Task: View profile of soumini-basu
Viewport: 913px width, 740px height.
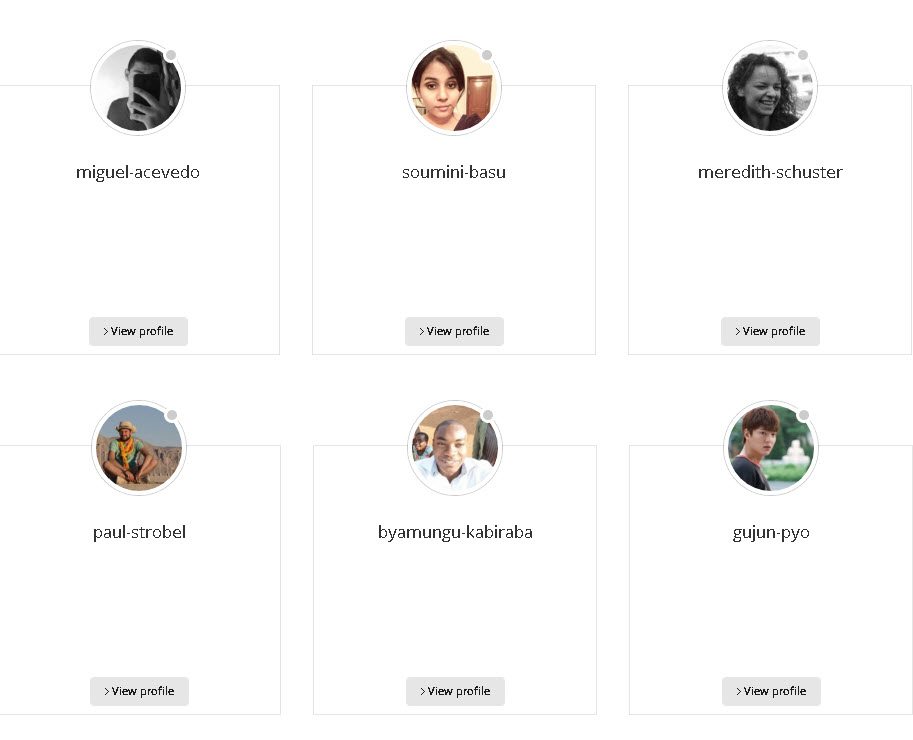Action: [454, 331]
